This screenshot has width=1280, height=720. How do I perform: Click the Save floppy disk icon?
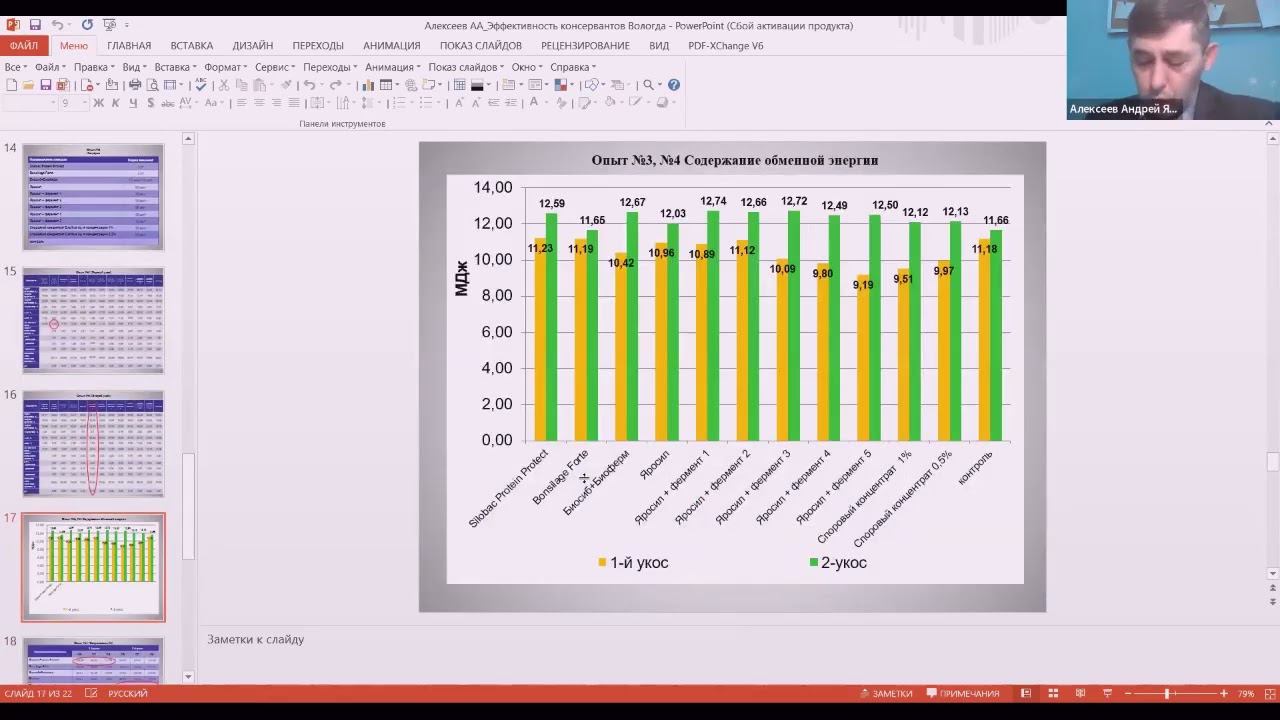coord(46,85)
